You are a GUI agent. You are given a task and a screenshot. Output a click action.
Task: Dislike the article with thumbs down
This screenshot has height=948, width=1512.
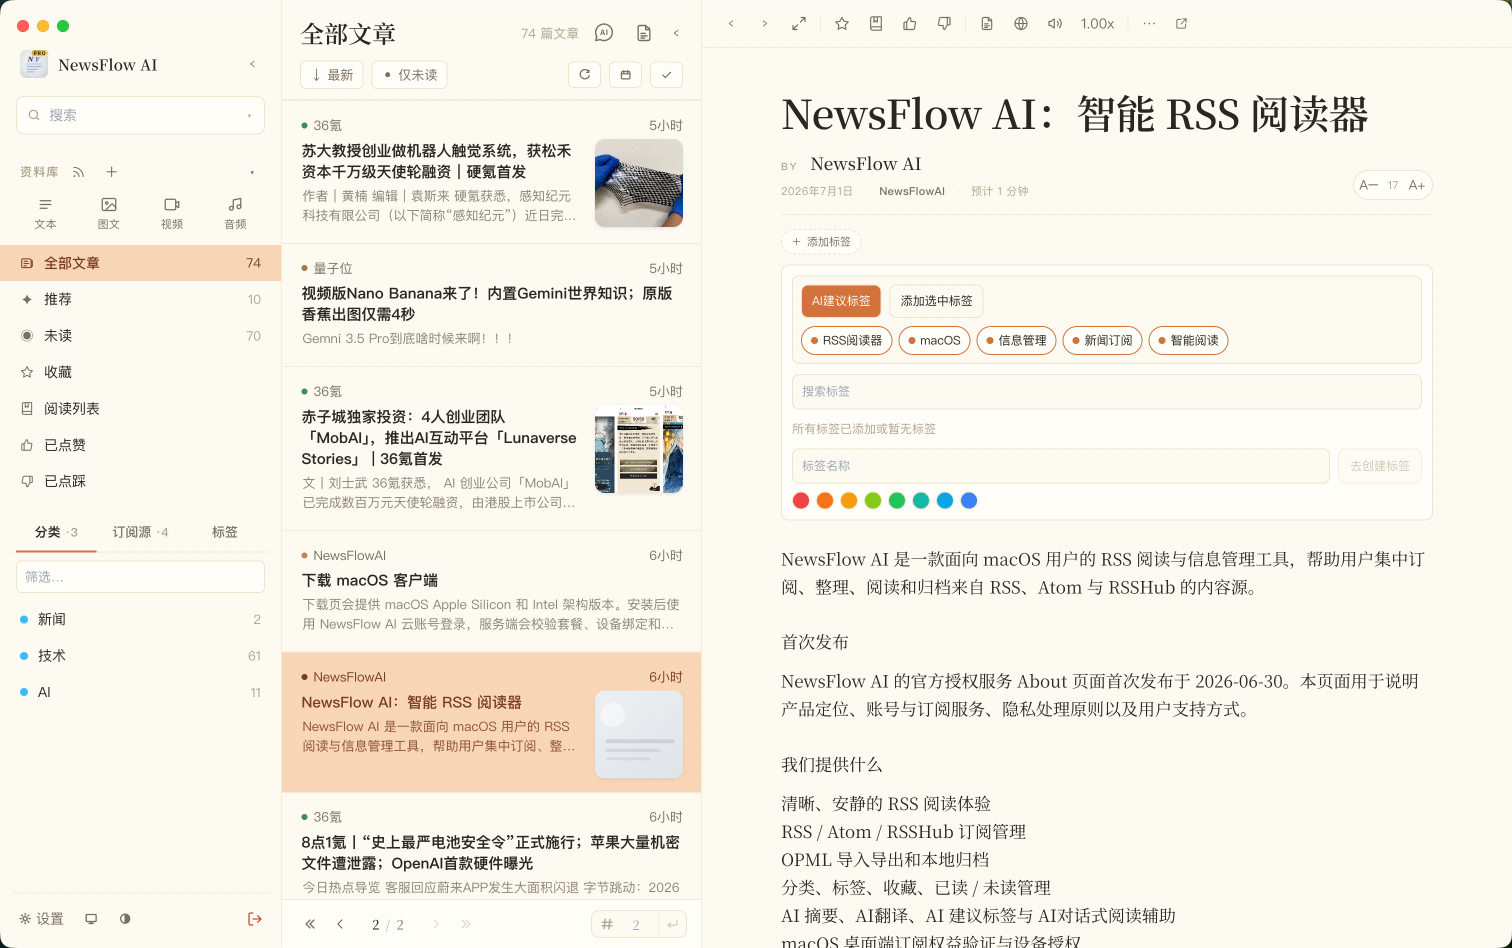point(944,24)
